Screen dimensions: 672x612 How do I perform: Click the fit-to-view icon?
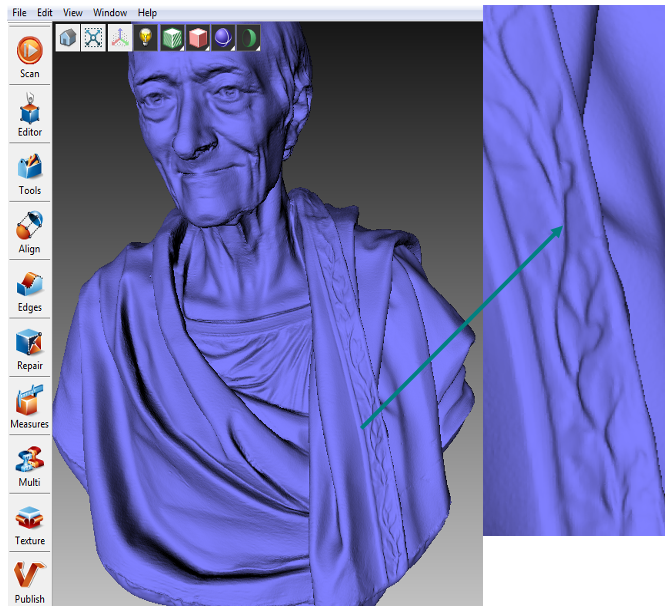click(x=94, y=38)
